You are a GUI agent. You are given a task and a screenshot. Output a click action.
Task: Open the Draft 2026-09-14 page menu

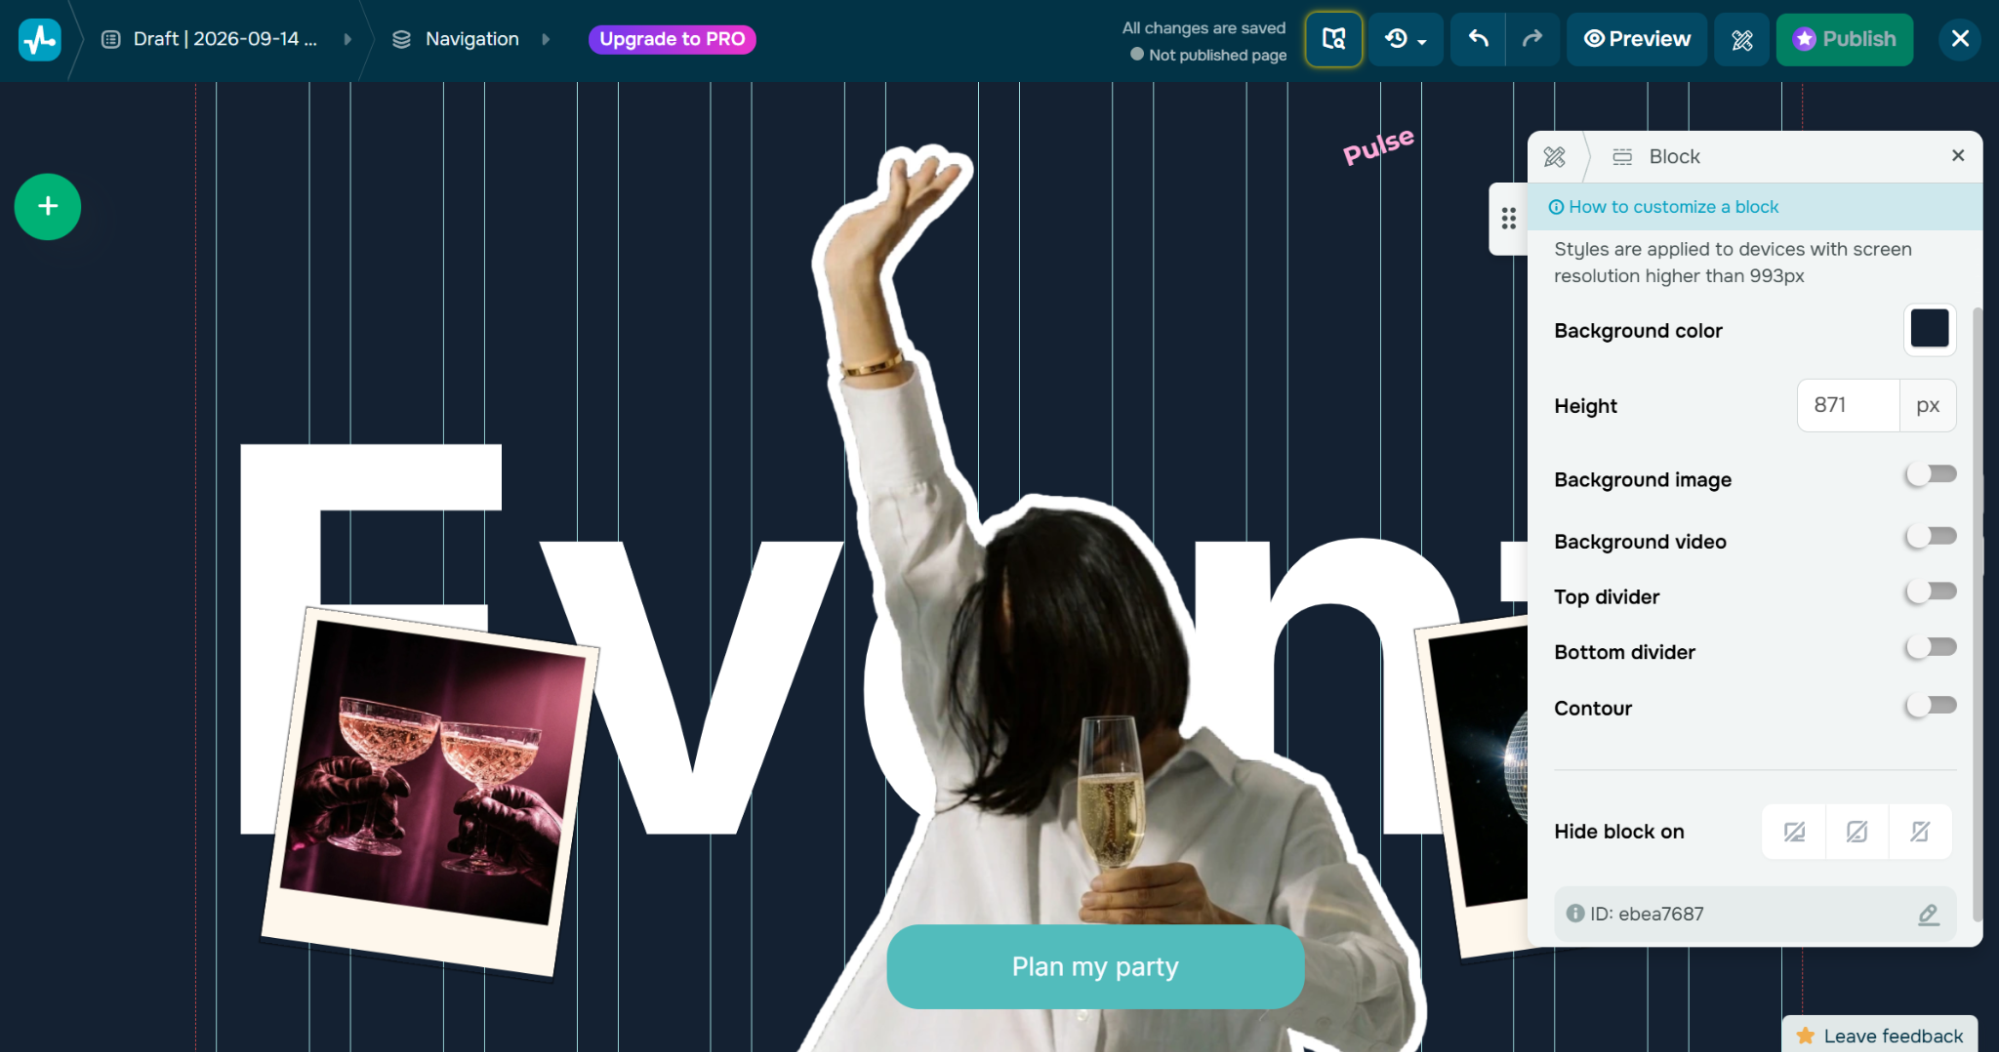click(x=225, y=39)
